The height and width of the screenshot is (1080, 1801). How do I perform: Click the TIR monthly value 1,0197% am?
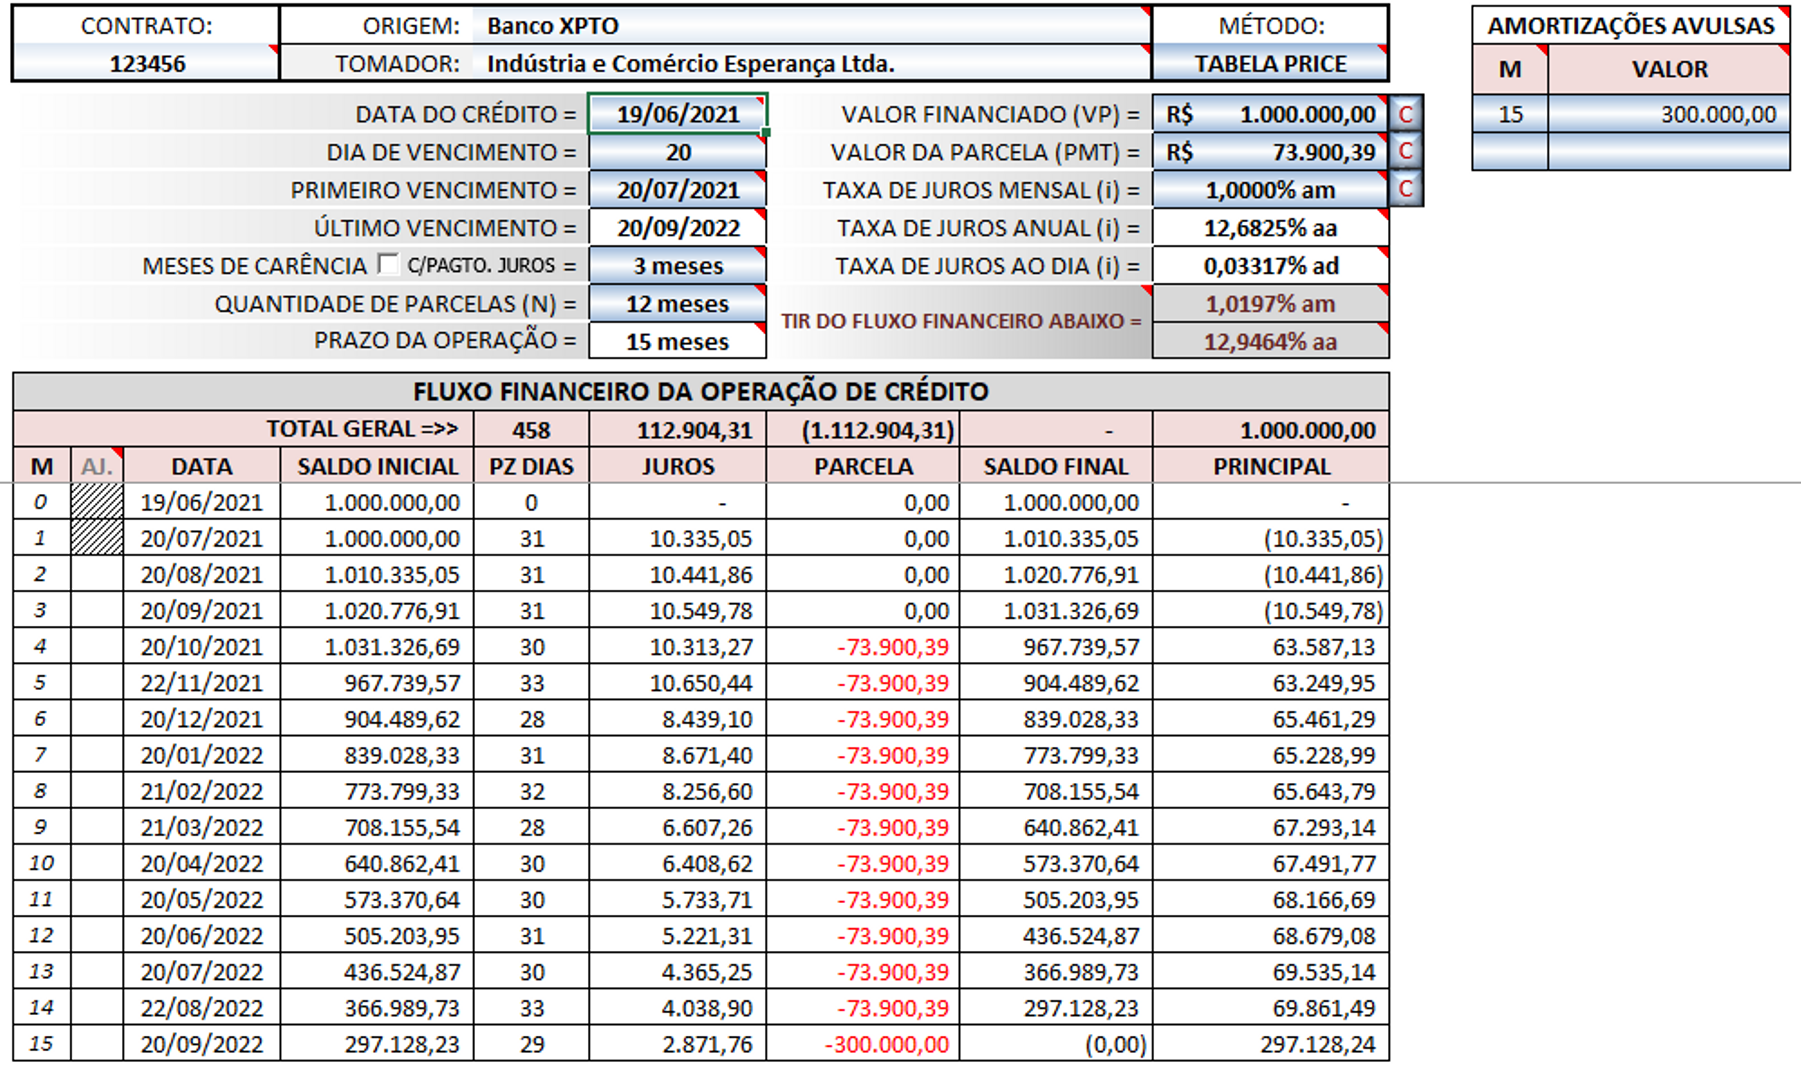[x=1271, y=304]
